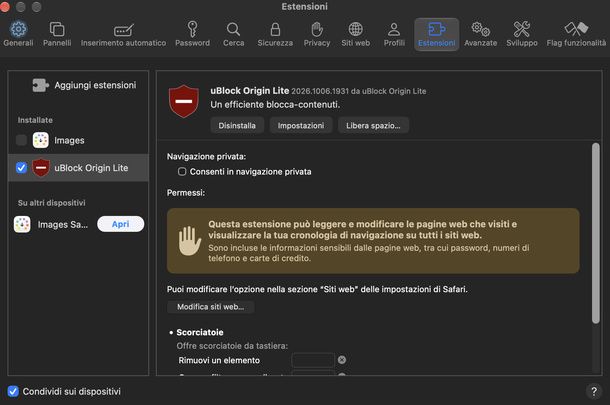Screen dimensions: 610x405
Task: Switch to the Cerca tab
Action: click(233, 34)
